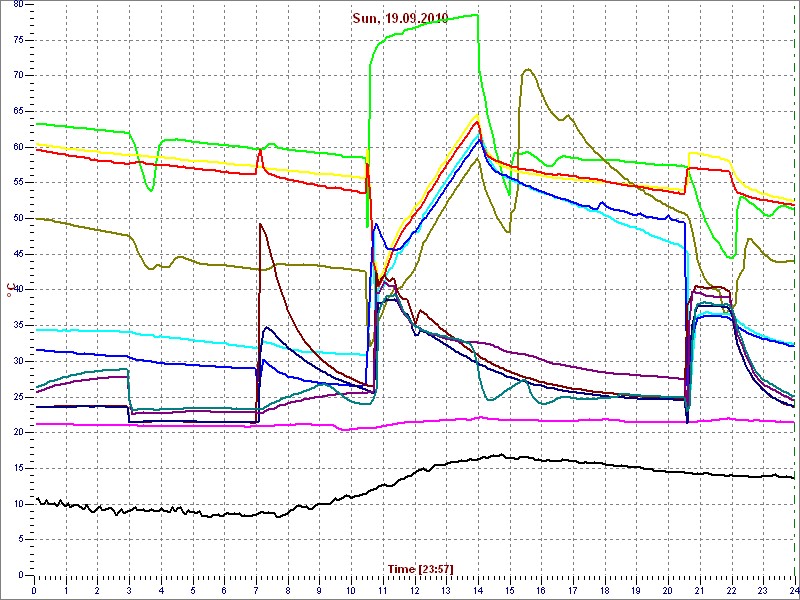The width and height of the screenshot is (800, 600).
Task: Choose hour 12 on the time axis
Action: [x=414, y=590]
